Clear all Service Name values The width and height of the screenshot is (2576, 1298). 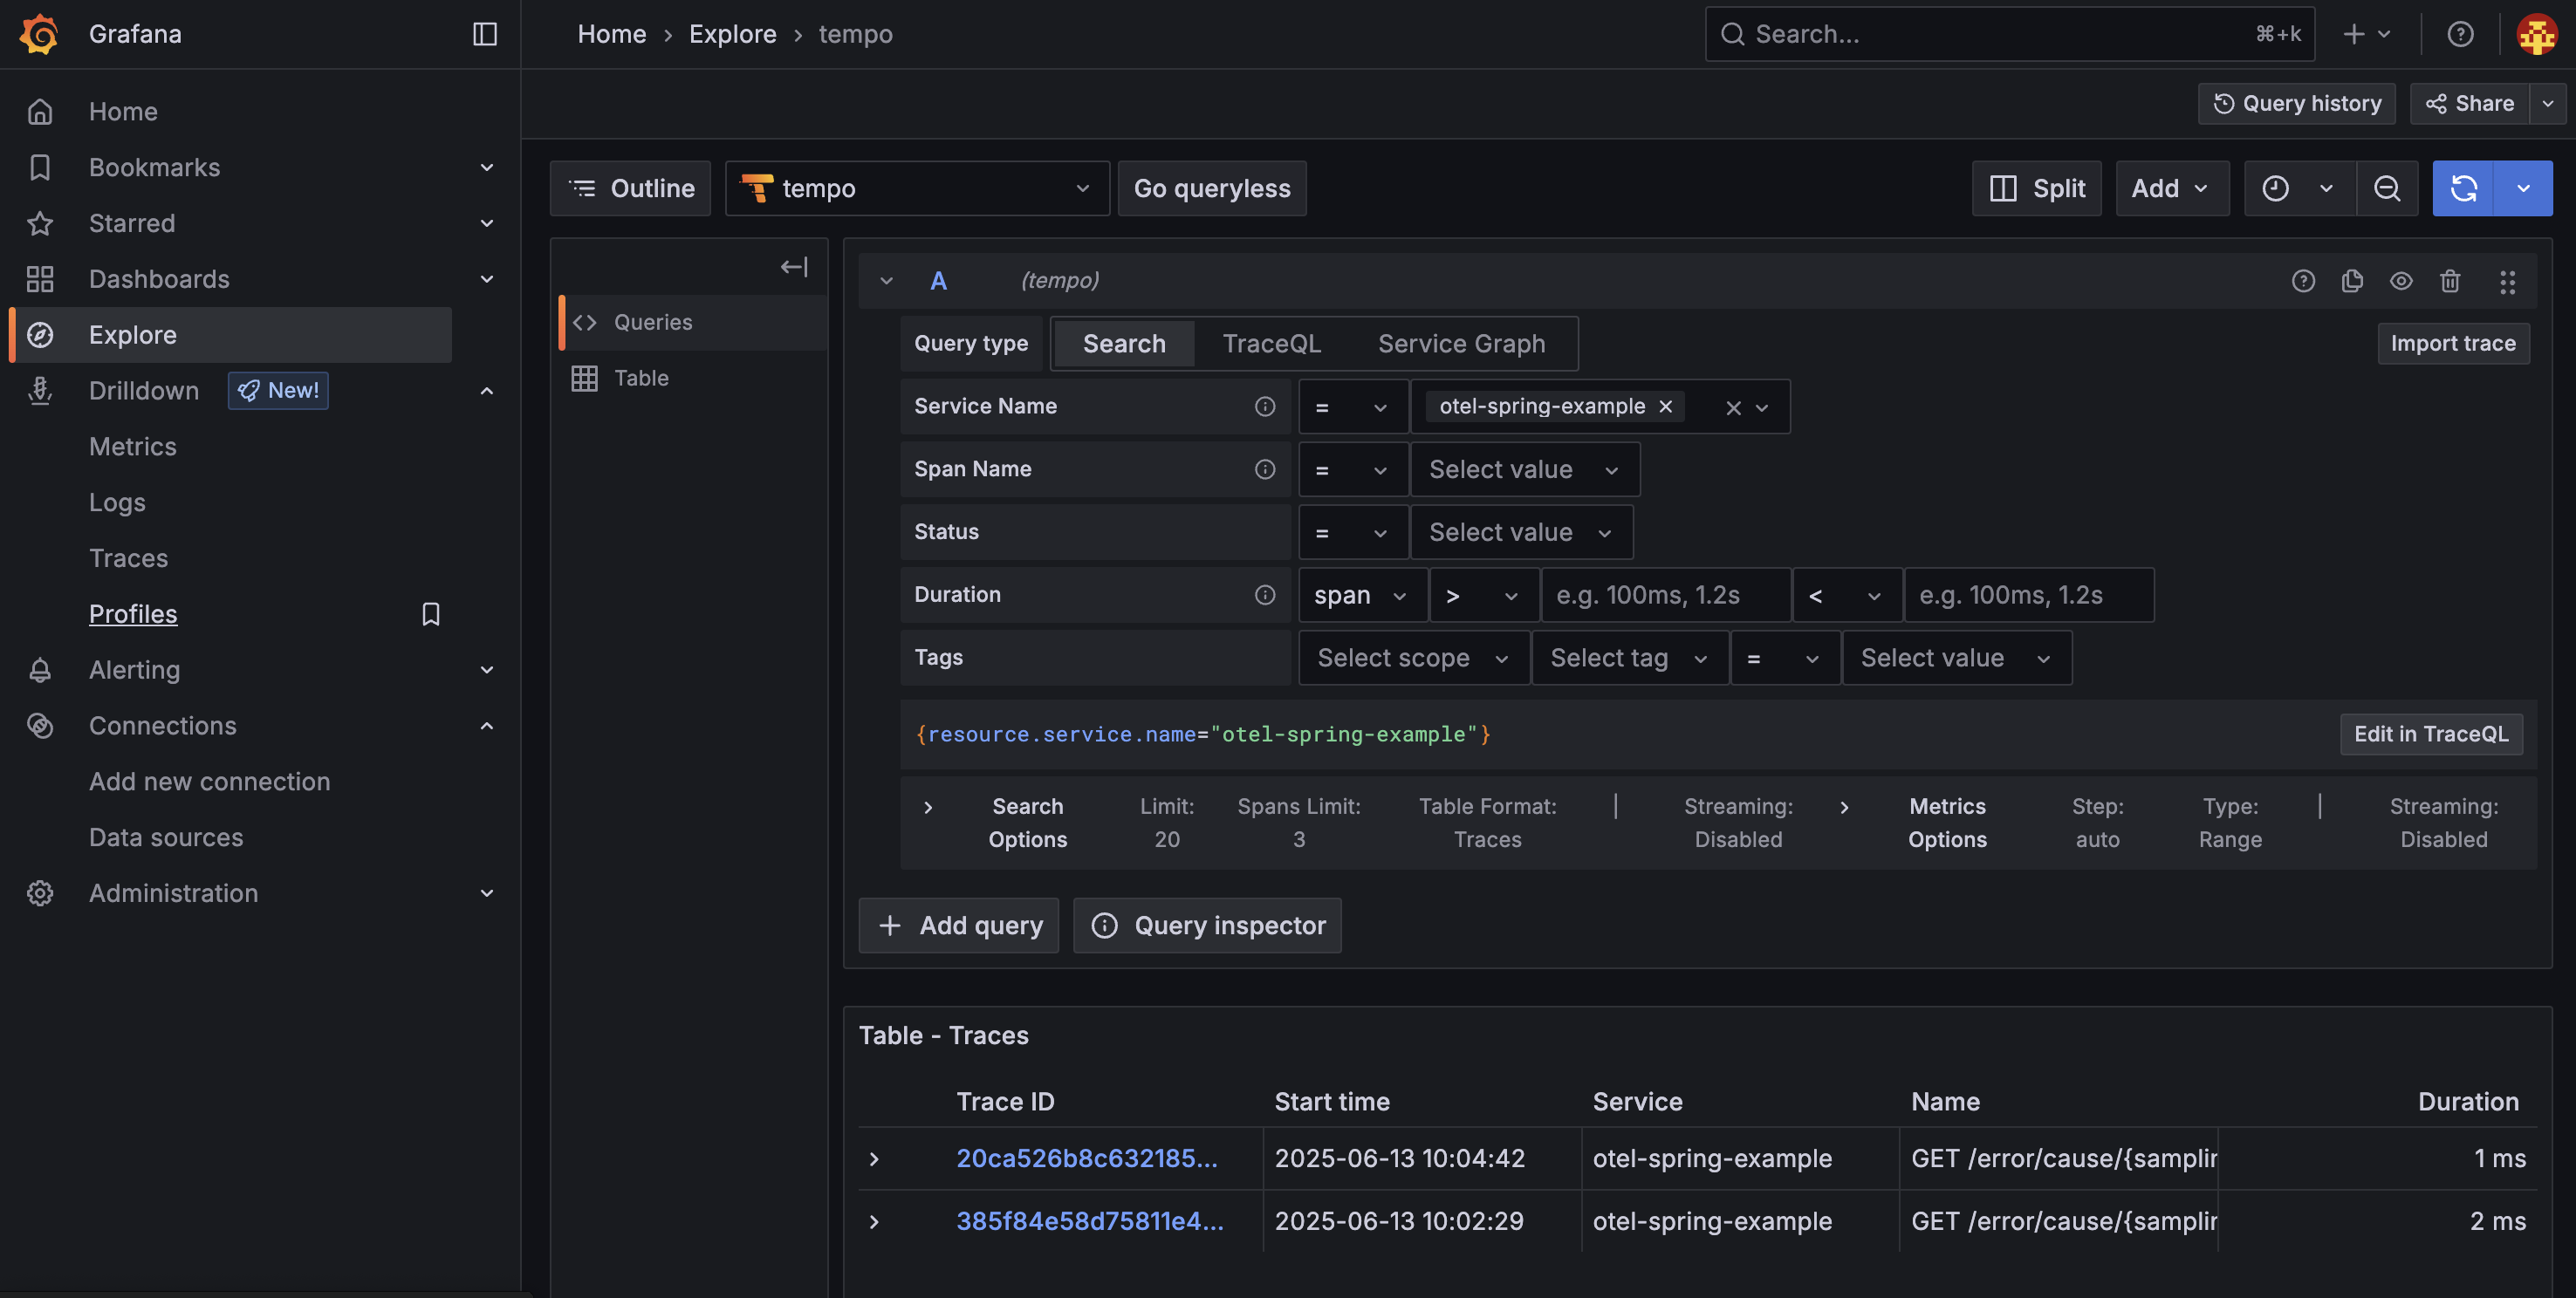coord(1733,407)
